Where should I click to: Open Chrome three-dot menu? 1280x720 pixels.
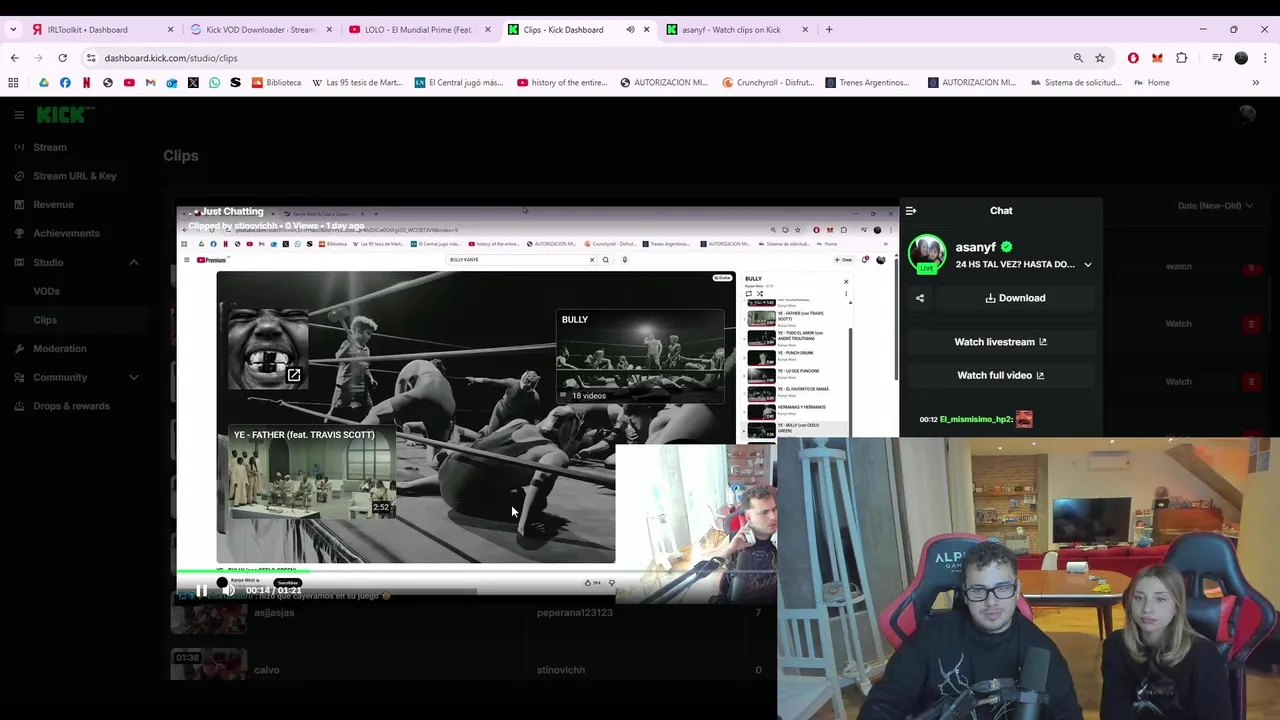(1264, 58)
